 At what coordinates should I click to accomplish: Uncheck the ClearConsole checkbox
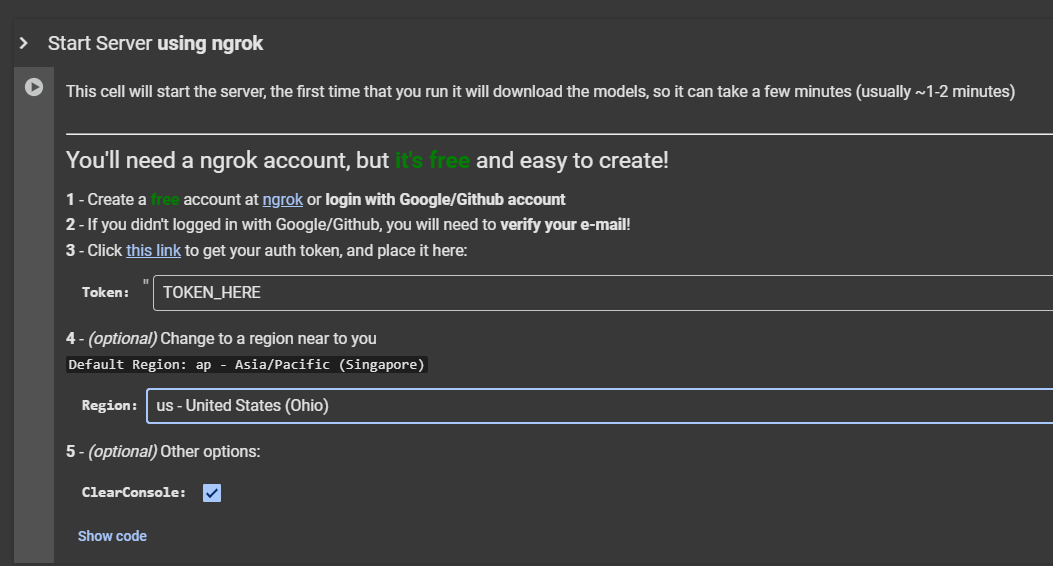click(212, 493)
